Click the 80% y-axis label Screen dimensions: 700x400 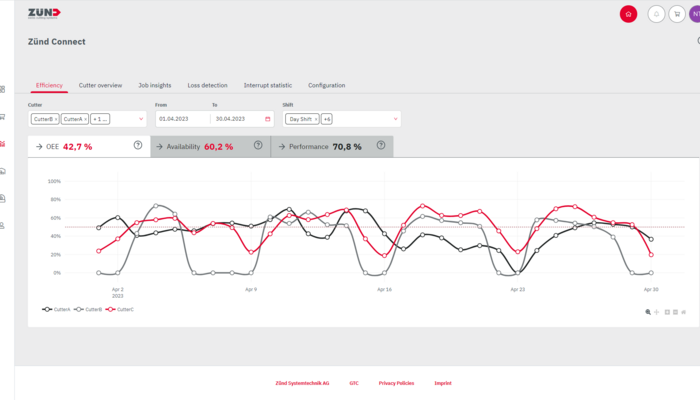55,200
